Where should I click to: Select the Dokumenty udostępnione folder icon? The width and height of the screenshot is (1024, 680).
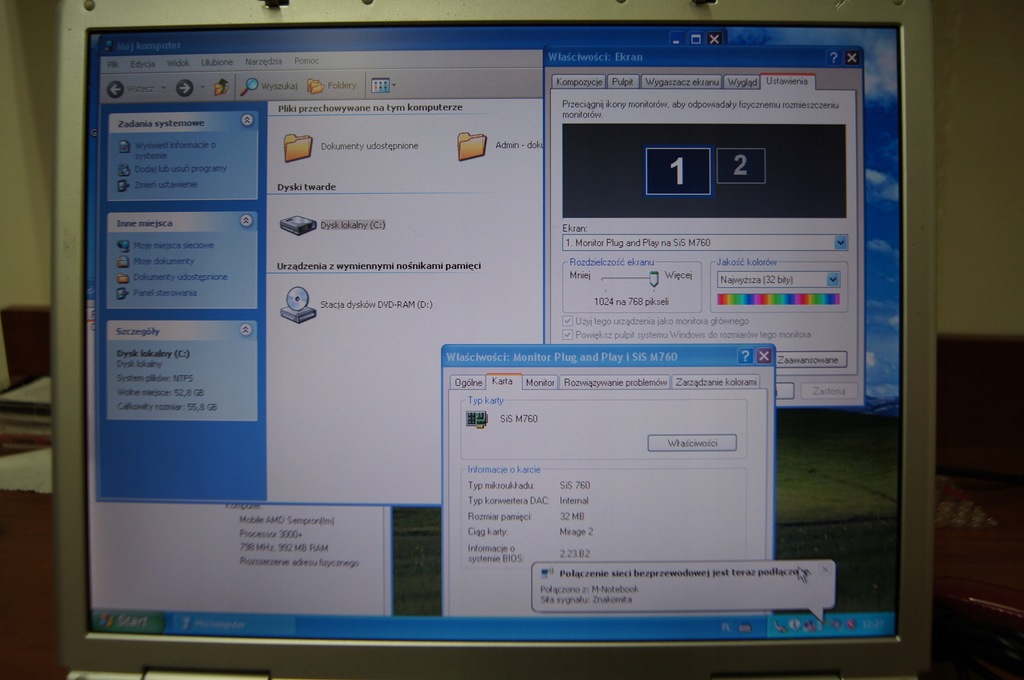[x=298, y=147]
